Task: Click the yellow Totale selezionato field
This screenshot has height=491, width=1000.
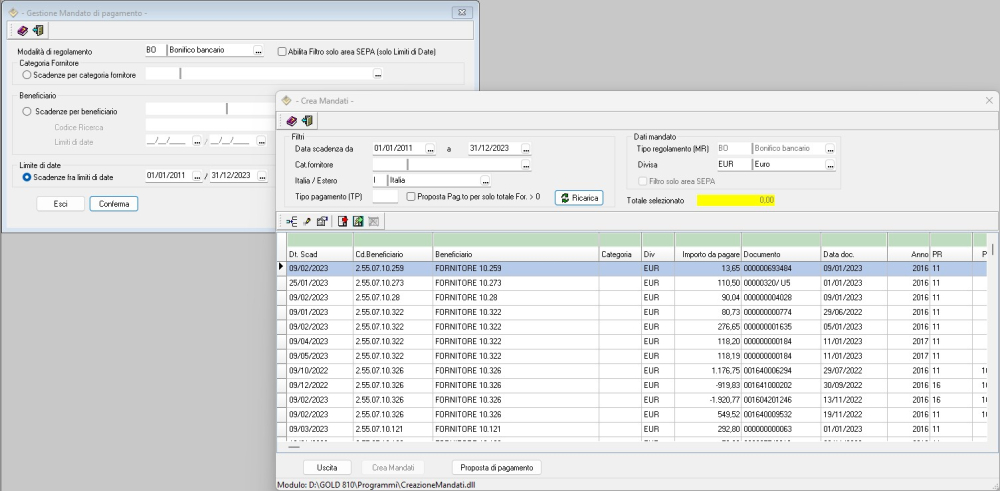Action: (737, 200)
